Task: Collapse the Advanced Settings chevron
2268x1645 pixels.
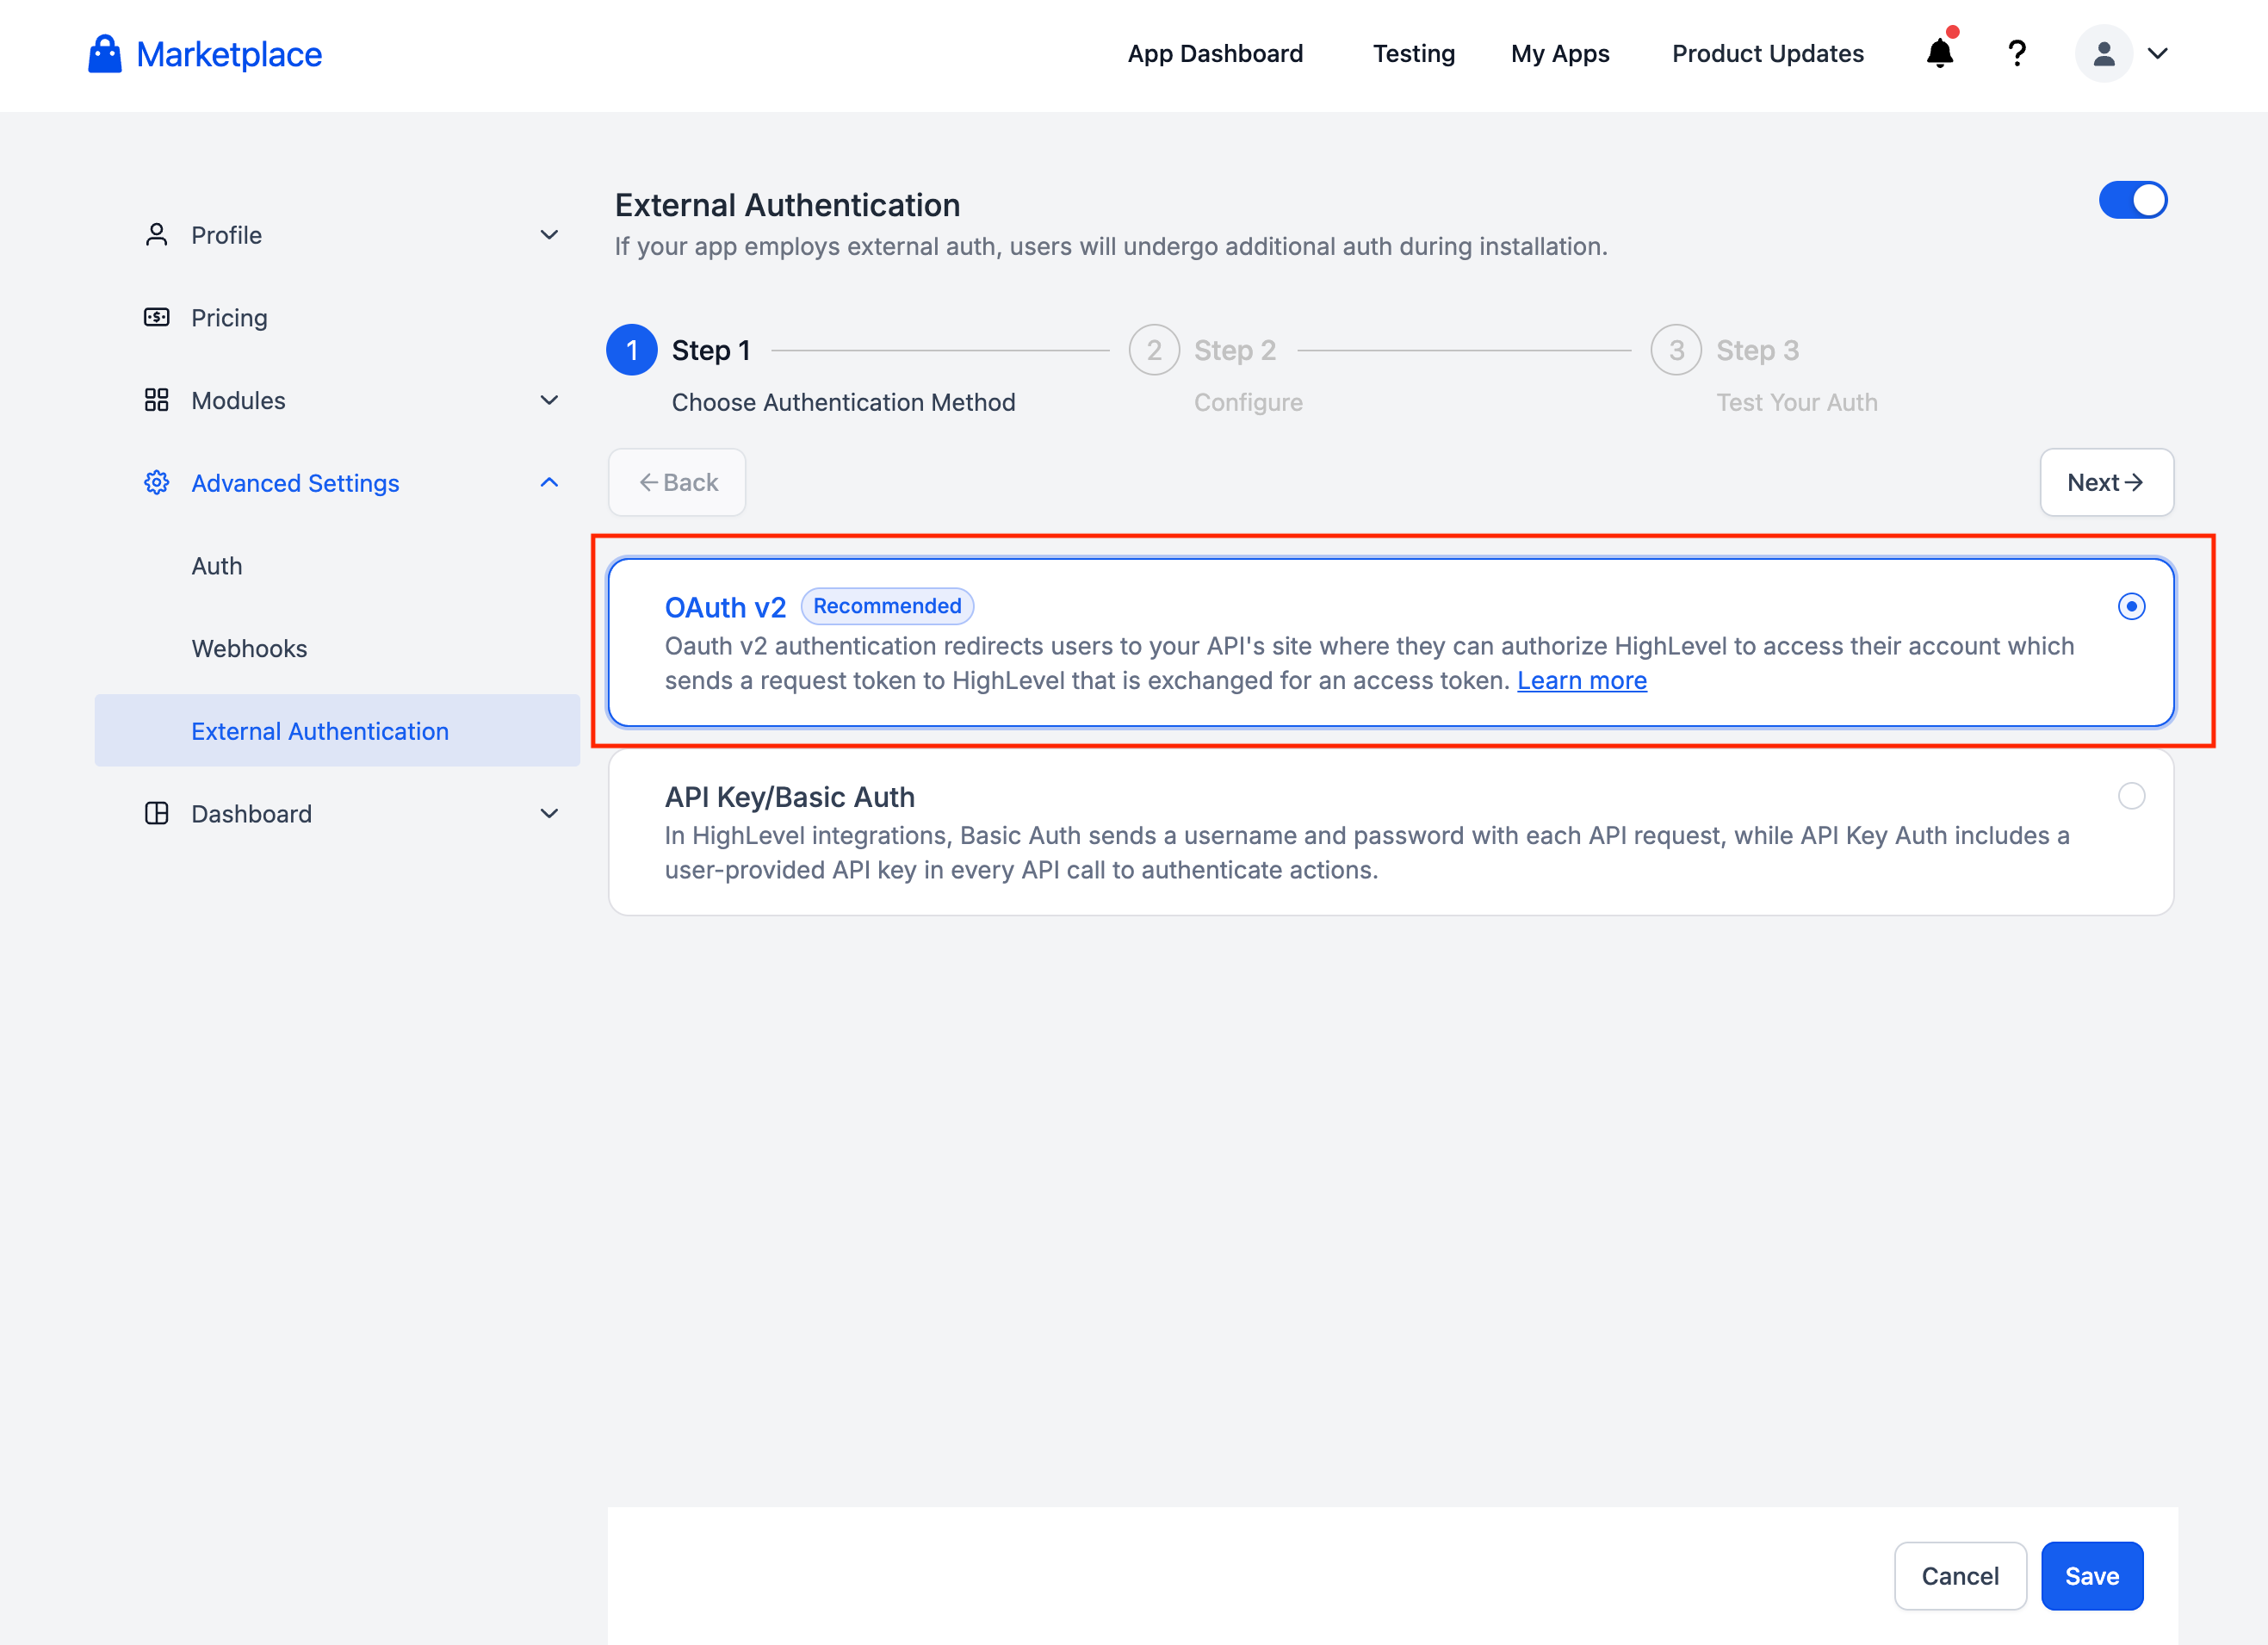Action: tap(549, 483)
